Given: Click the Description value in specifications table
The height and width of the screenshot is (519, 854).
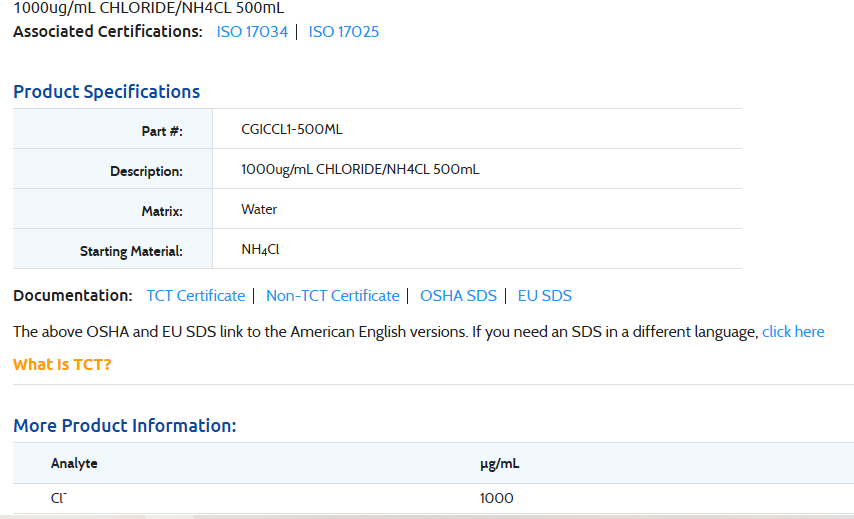Looking at the screenshot, I should [x=360, y=170].
